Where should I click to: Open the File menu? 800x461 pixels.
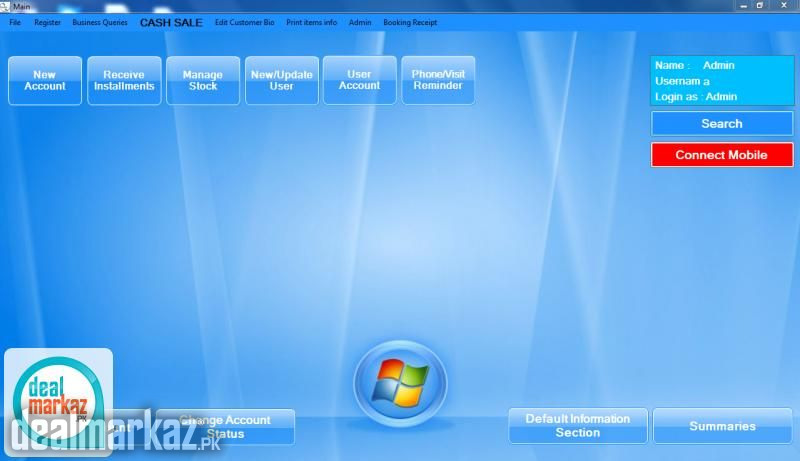tap(15, 22)
